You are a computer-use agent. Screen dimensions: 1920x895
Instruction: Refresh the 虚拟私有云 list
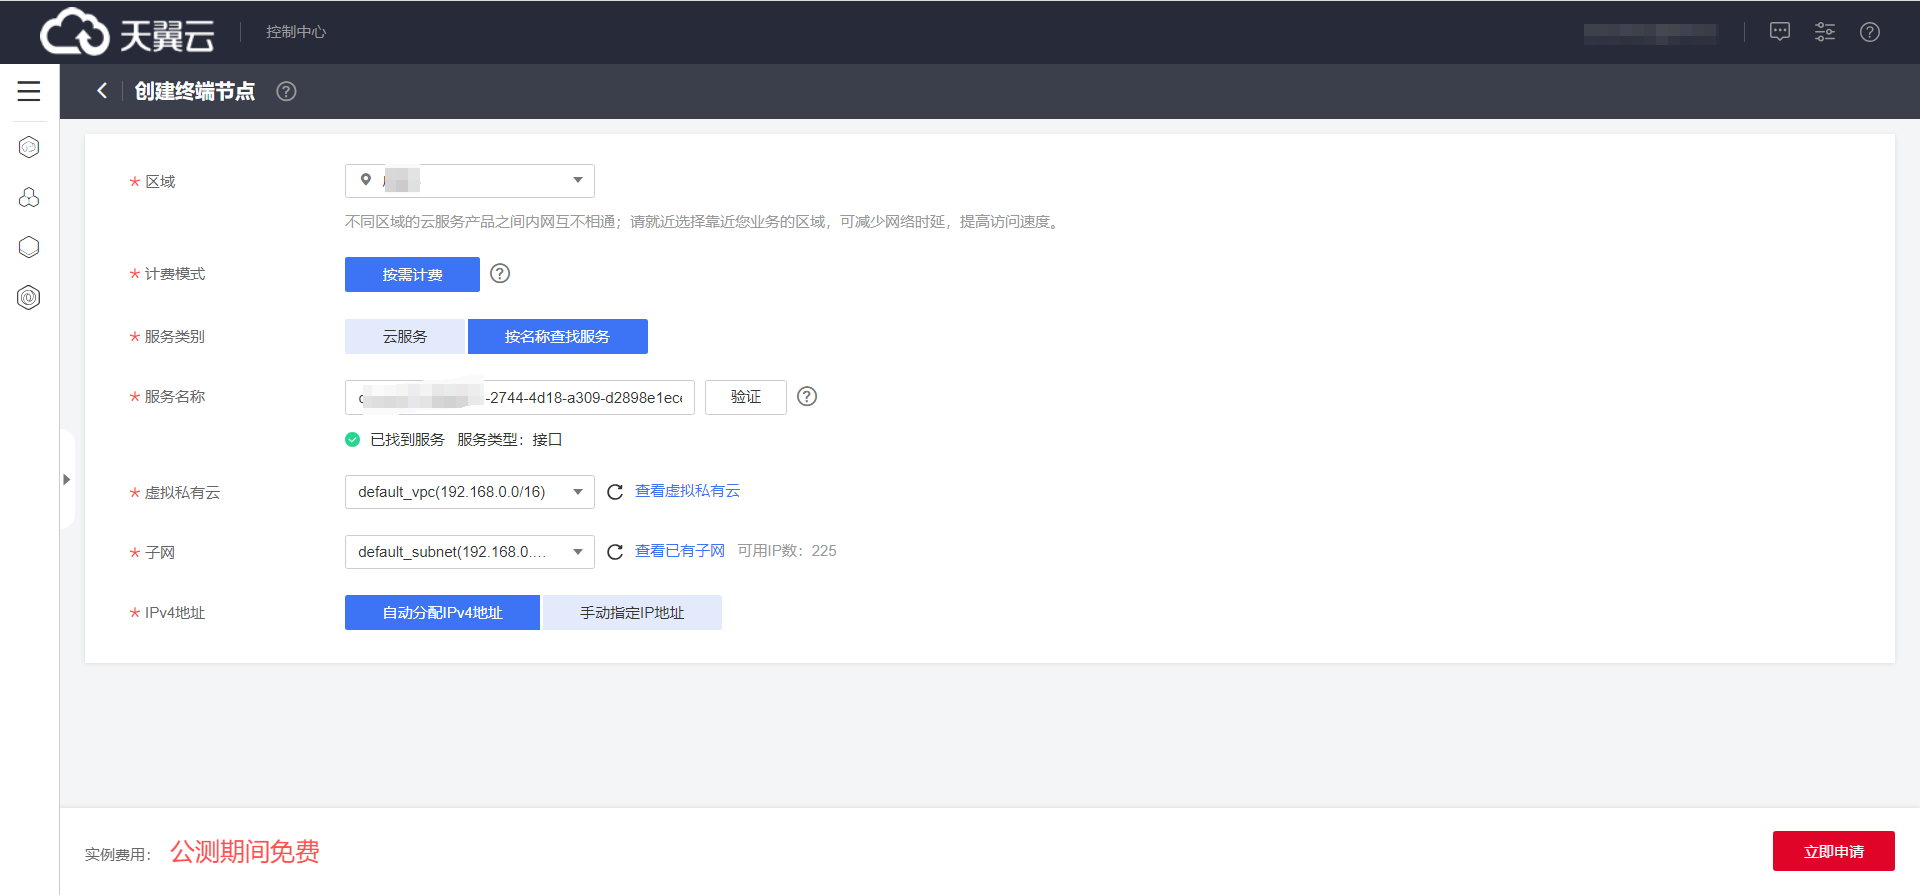pos(615,492)
